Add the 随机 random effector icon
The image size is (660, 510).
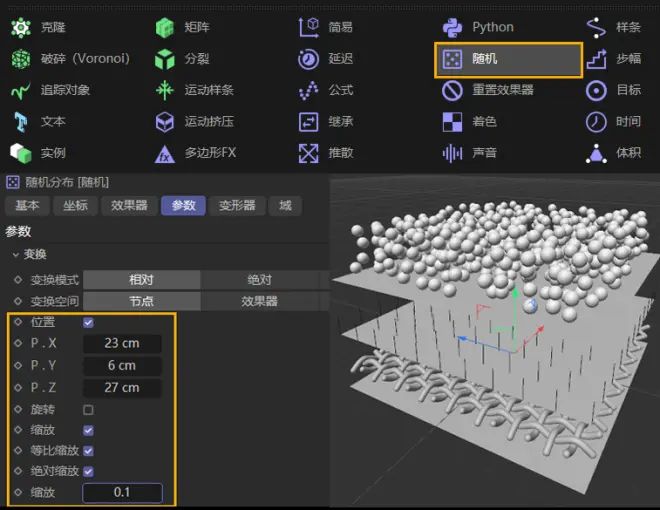tap(452, 59)
